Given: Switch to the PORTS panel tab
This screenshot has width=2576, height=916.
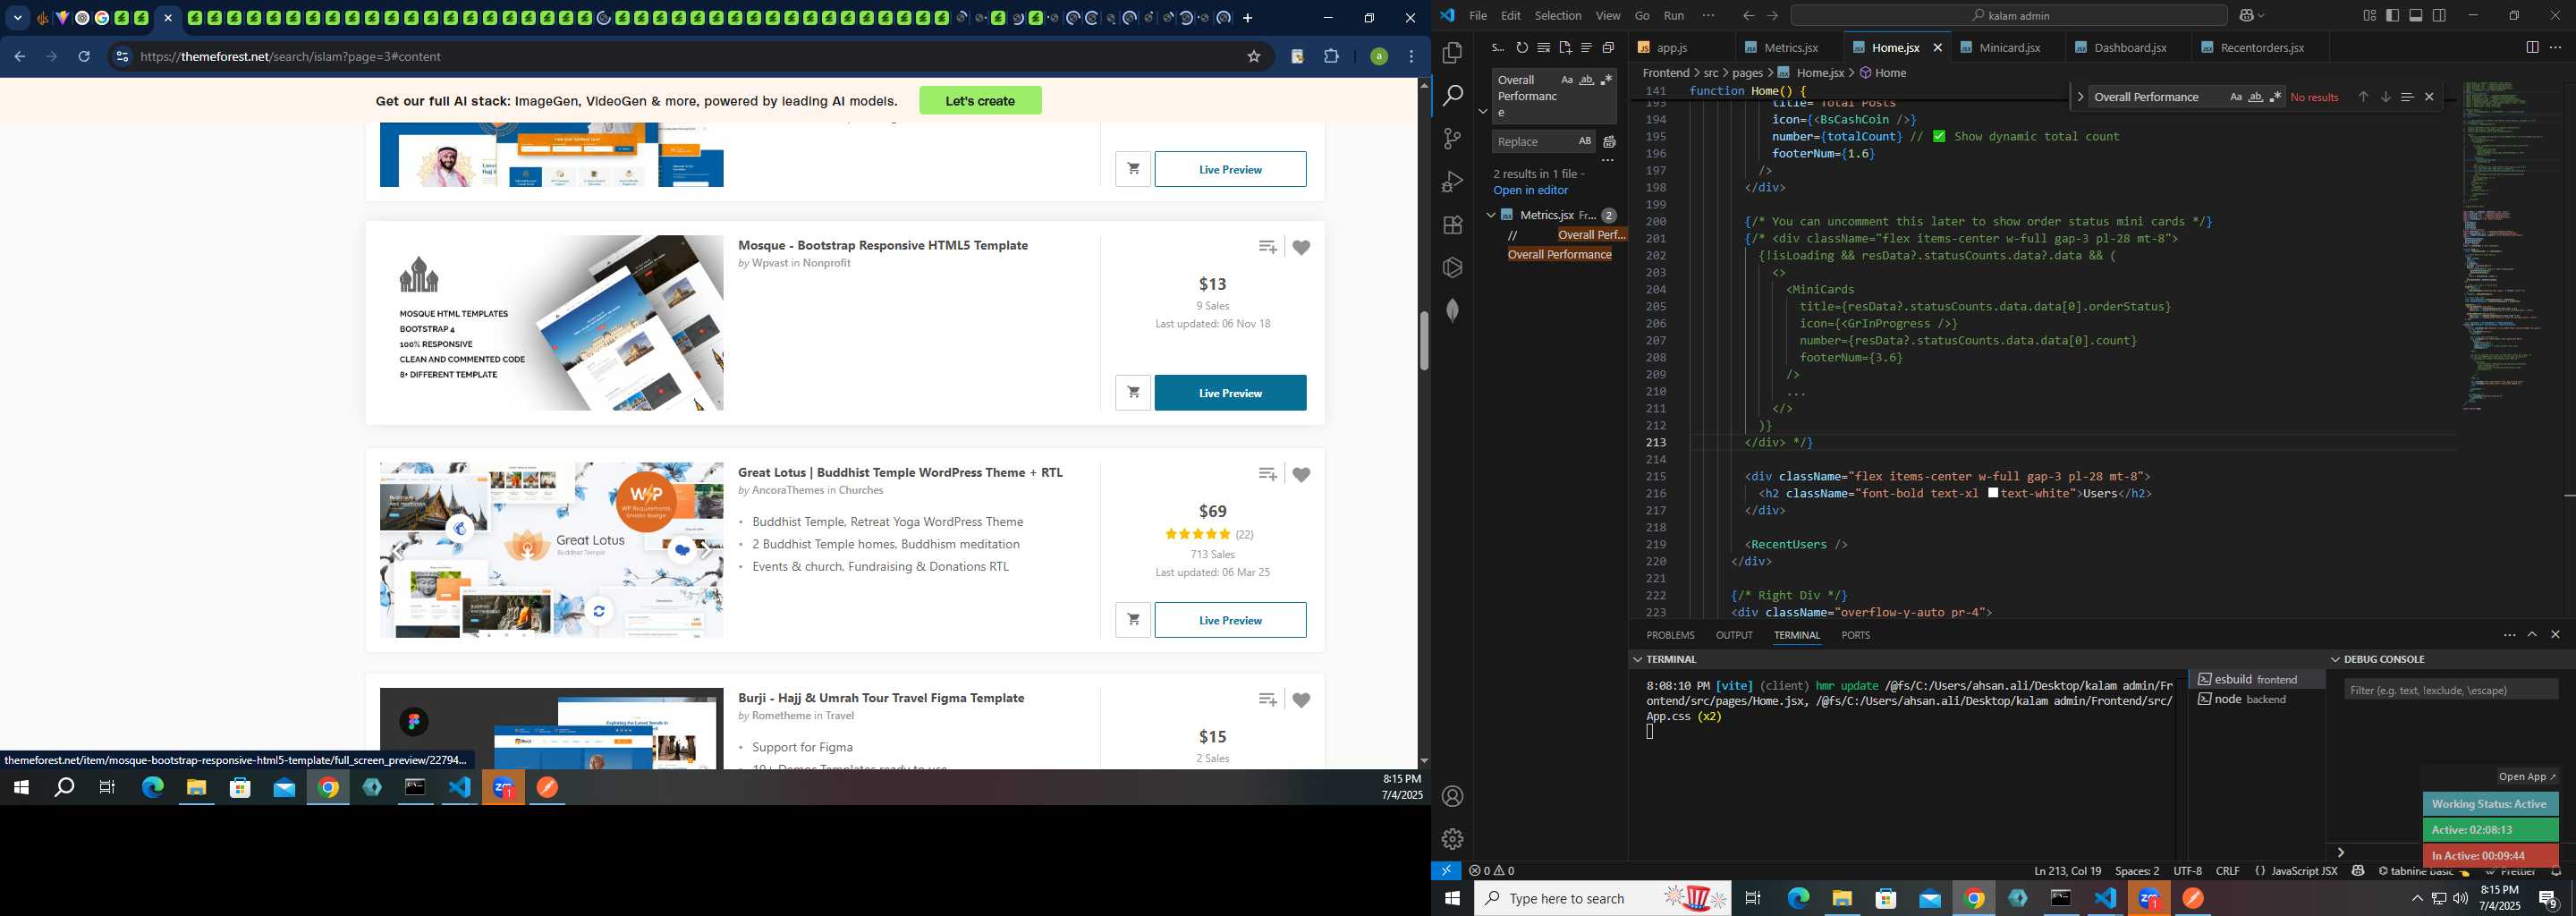Looking at the screenshot, I should pos(1855,635).
